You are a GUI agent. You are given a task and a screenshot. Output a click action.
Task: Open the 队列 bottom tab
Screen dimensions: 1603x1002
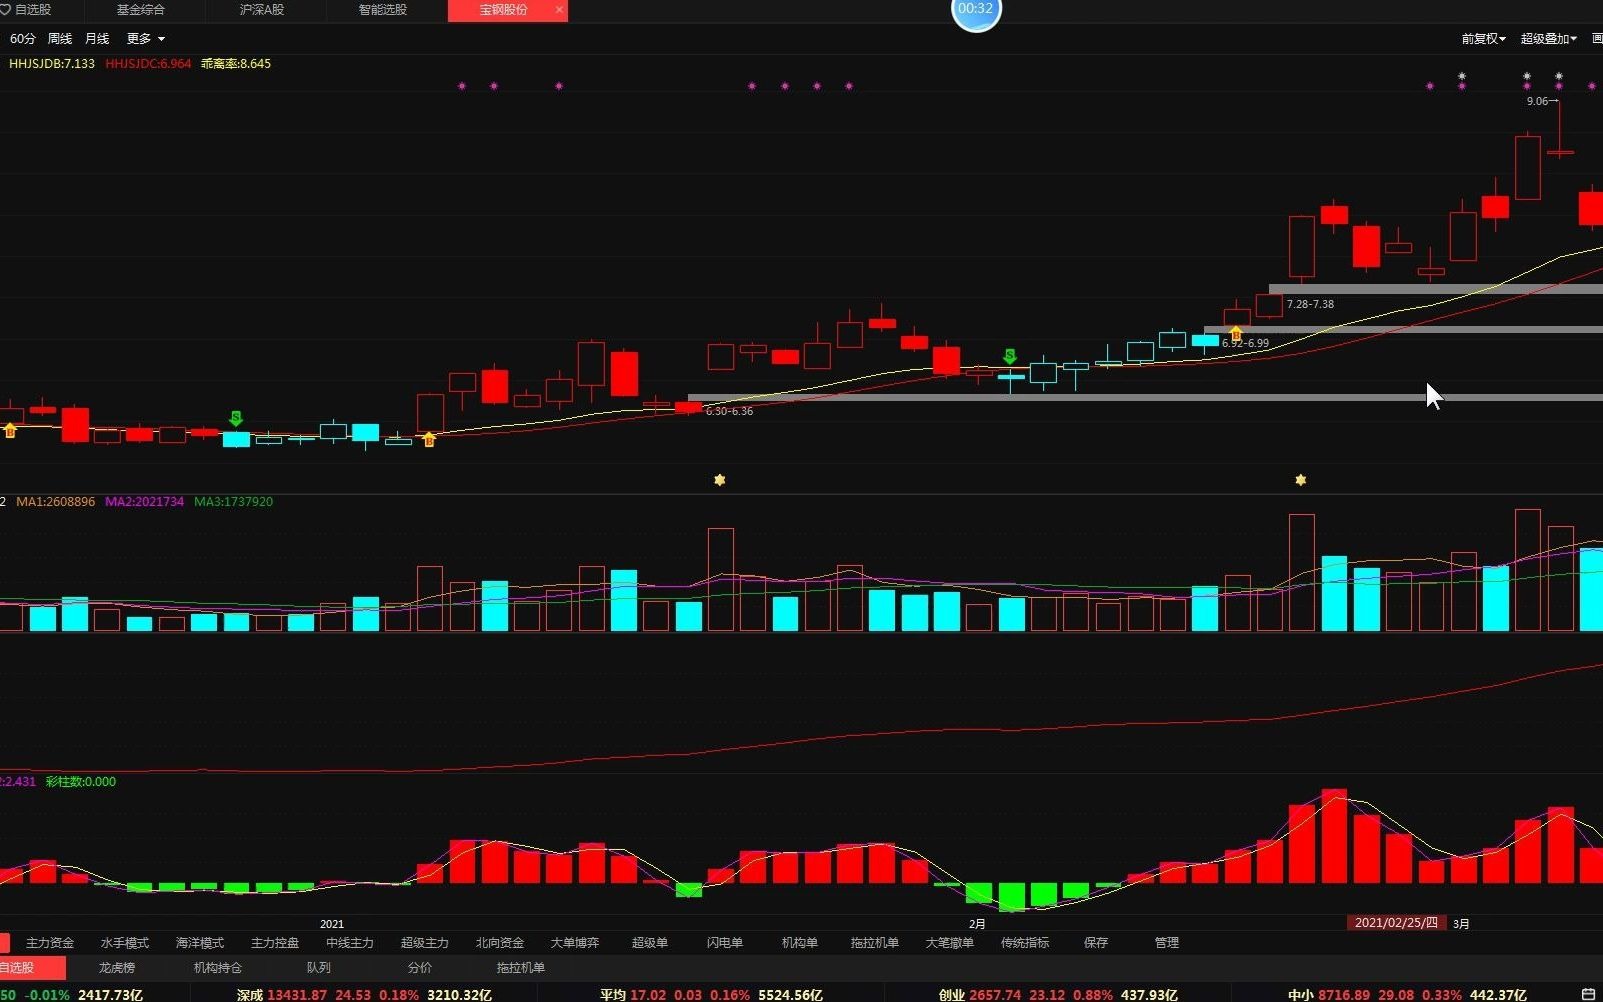(x=319, y=968)
